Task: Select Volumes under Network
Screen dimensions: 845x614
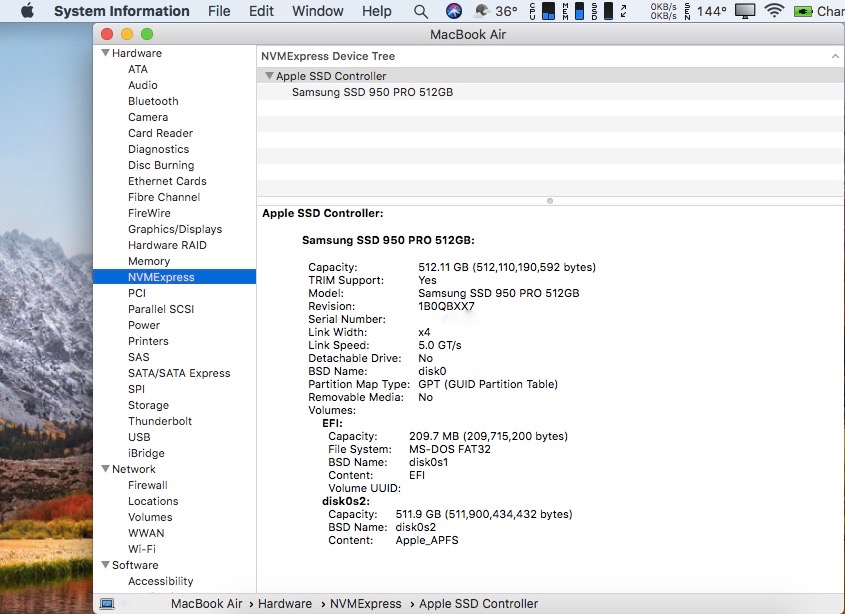Action: click(150, 517)
